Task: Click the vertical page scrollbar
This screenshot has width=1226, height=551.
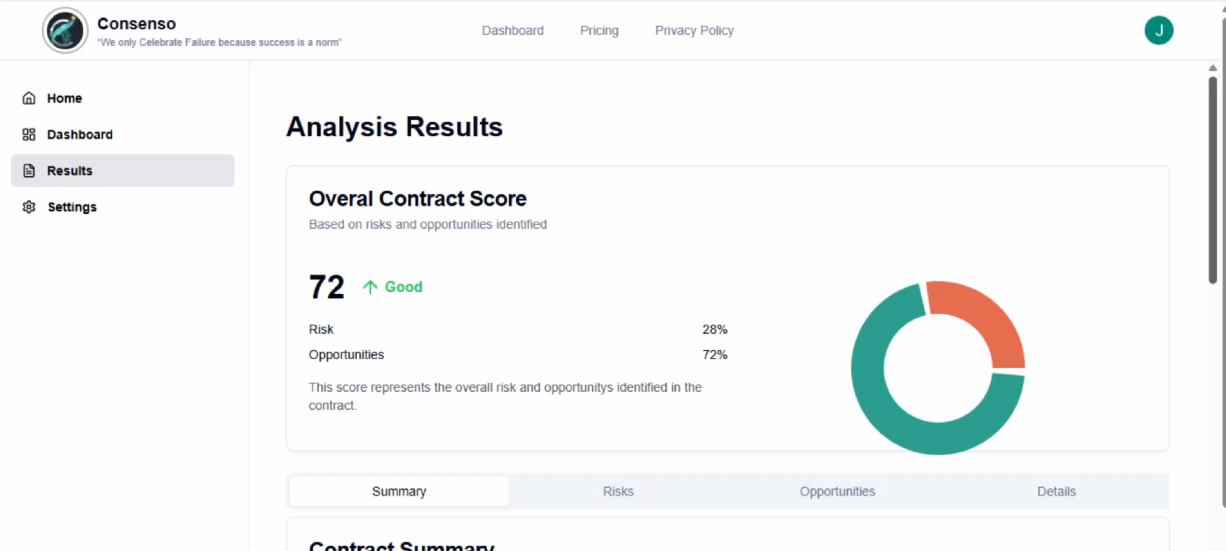Action: click(1213, 180)
